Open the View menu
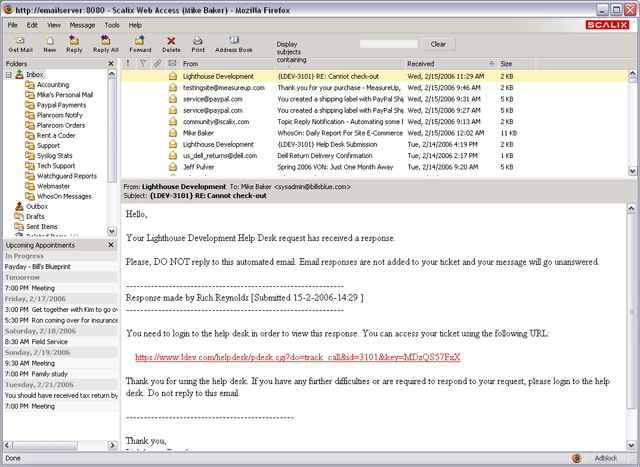 54,25
